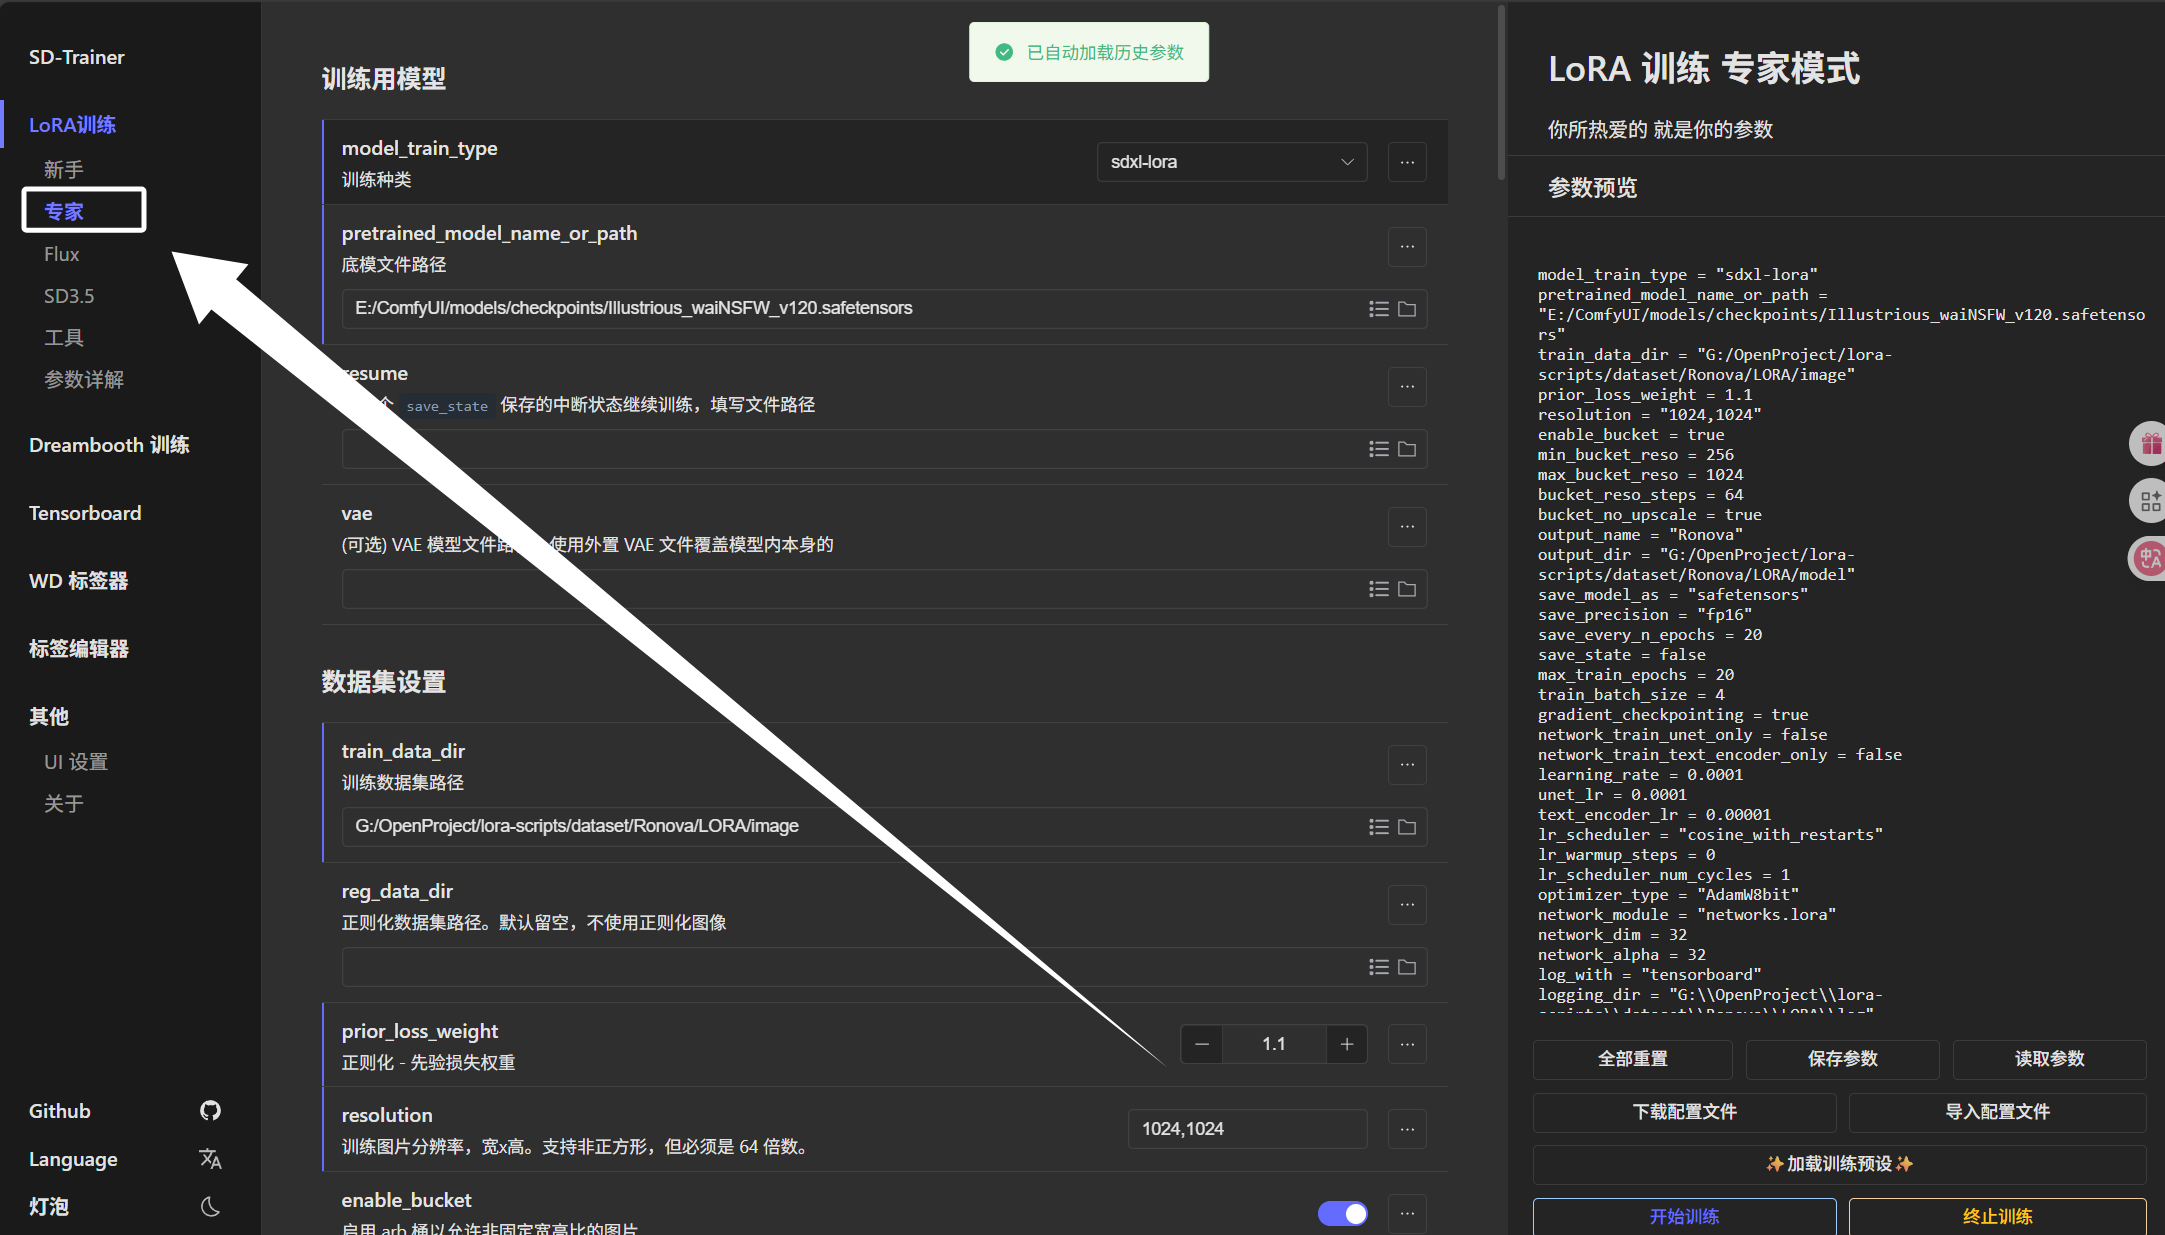Open list picker for train_data_dir
The image size is (2165, 1235).
[x=1379, y=827]
